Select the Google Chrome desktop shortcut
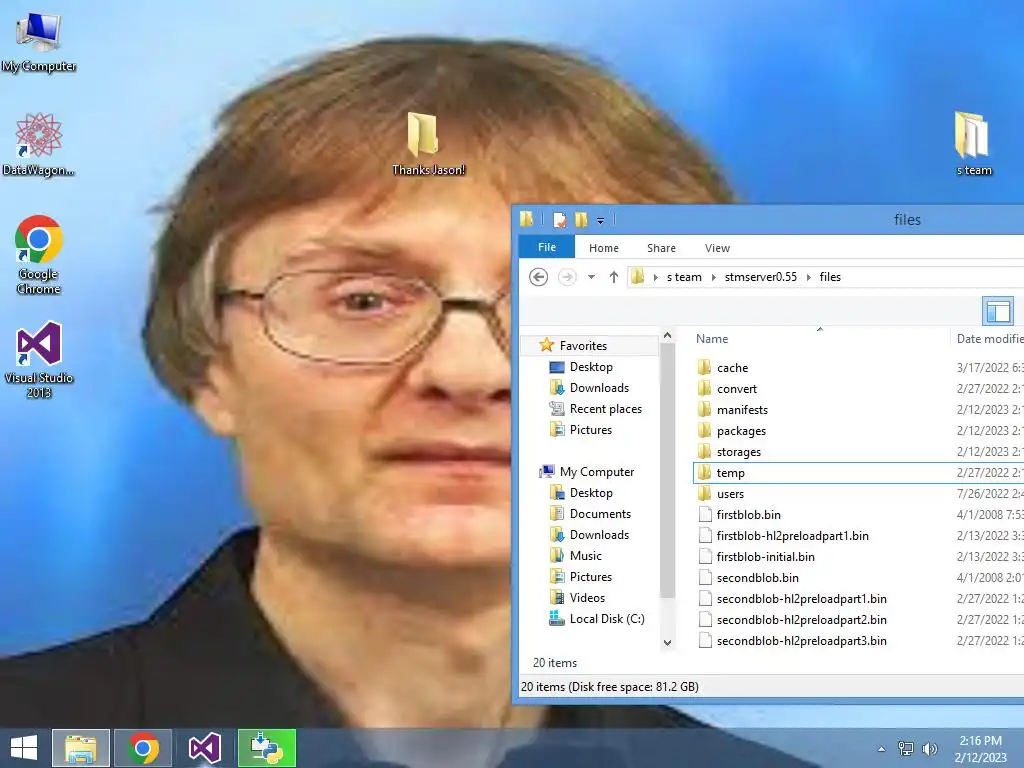1024x768 pixels. (x=39, y=255)
